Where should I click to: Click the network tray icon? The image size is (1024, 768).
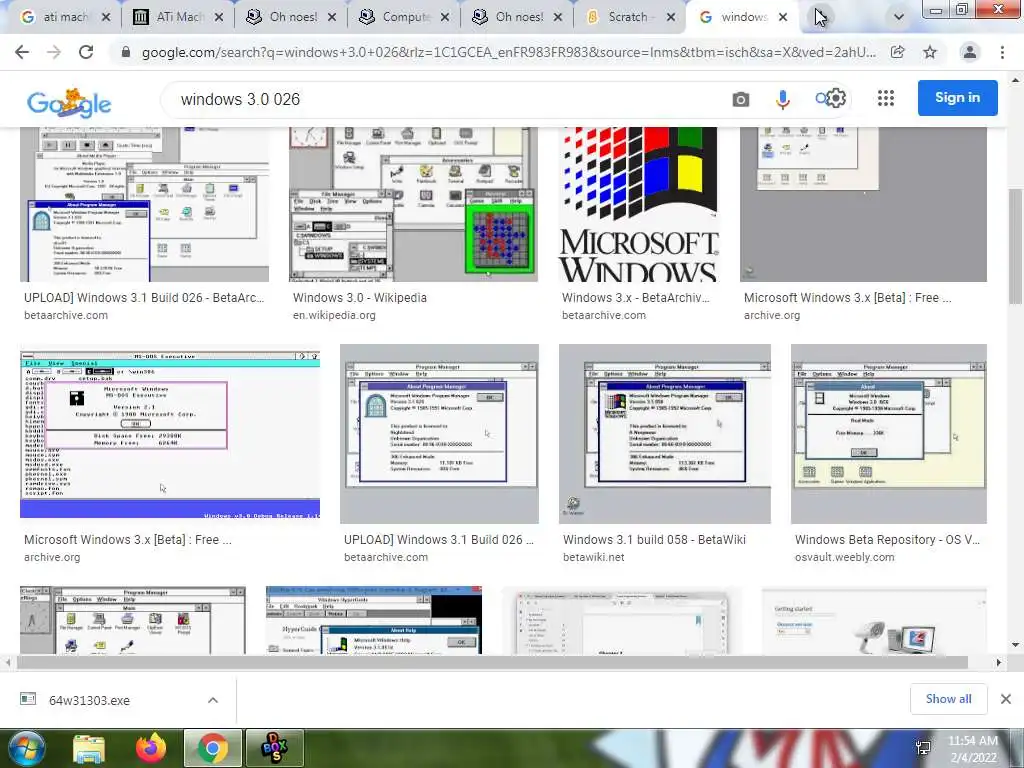[923, 748]
